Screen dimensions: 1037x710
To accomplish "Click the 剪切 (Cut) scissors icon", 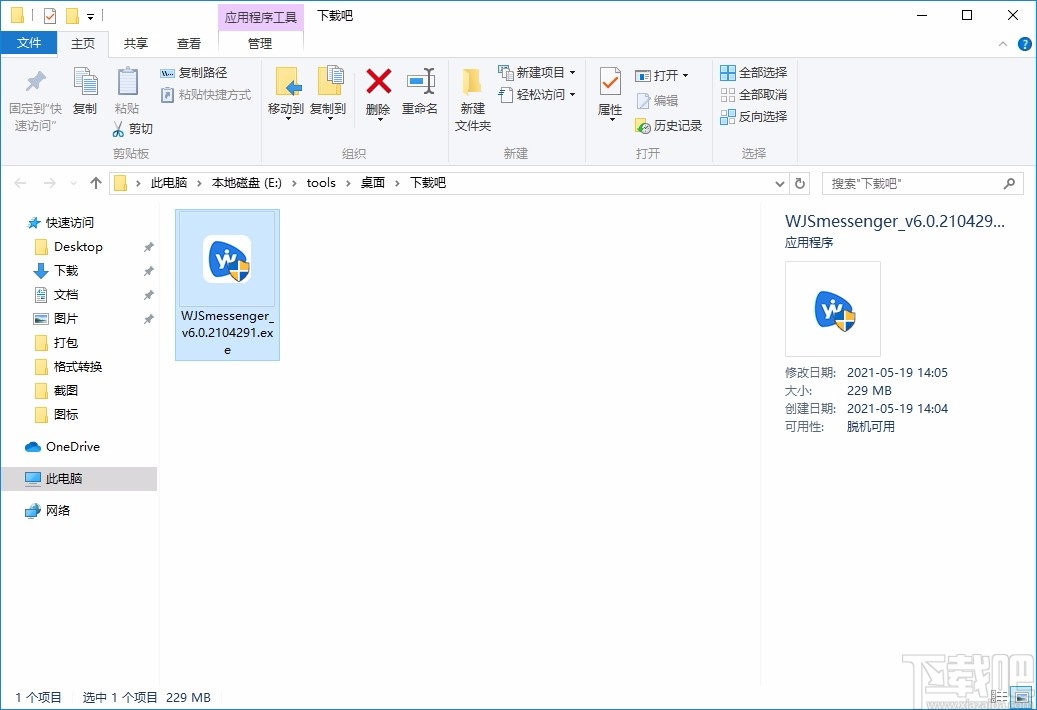I will pos(132,129).
